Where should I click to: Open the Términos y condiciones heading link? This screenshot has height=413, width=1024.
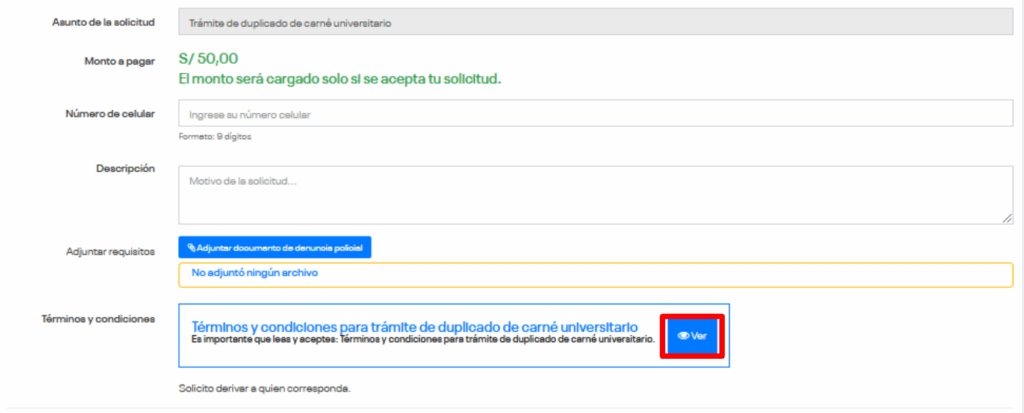414,326
